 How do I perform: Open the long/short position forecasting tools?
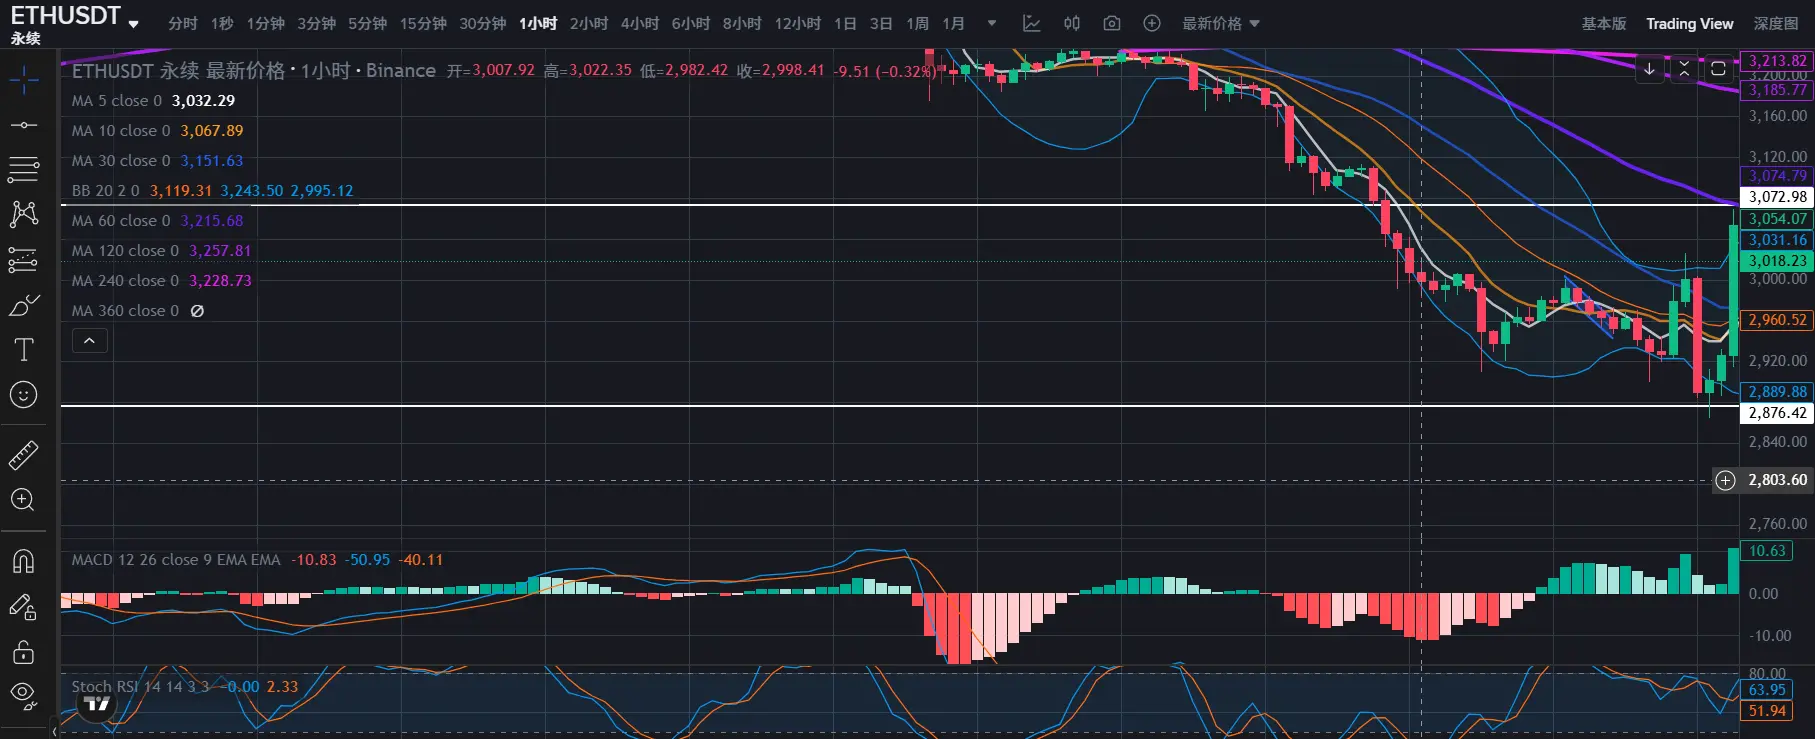click(24, 260)
